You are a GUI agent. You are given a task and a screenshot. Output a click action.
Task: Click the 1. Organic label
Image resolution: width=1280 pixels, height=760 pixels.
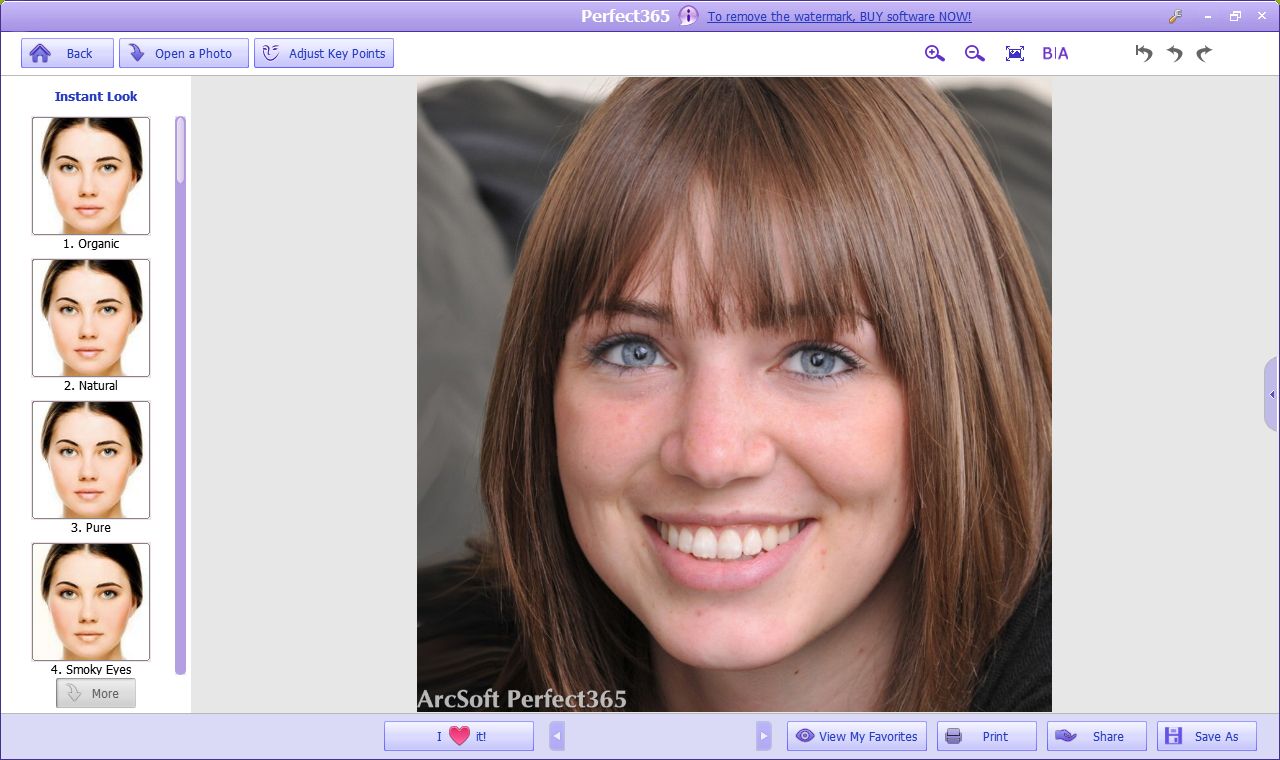click(x=91, y=244)
